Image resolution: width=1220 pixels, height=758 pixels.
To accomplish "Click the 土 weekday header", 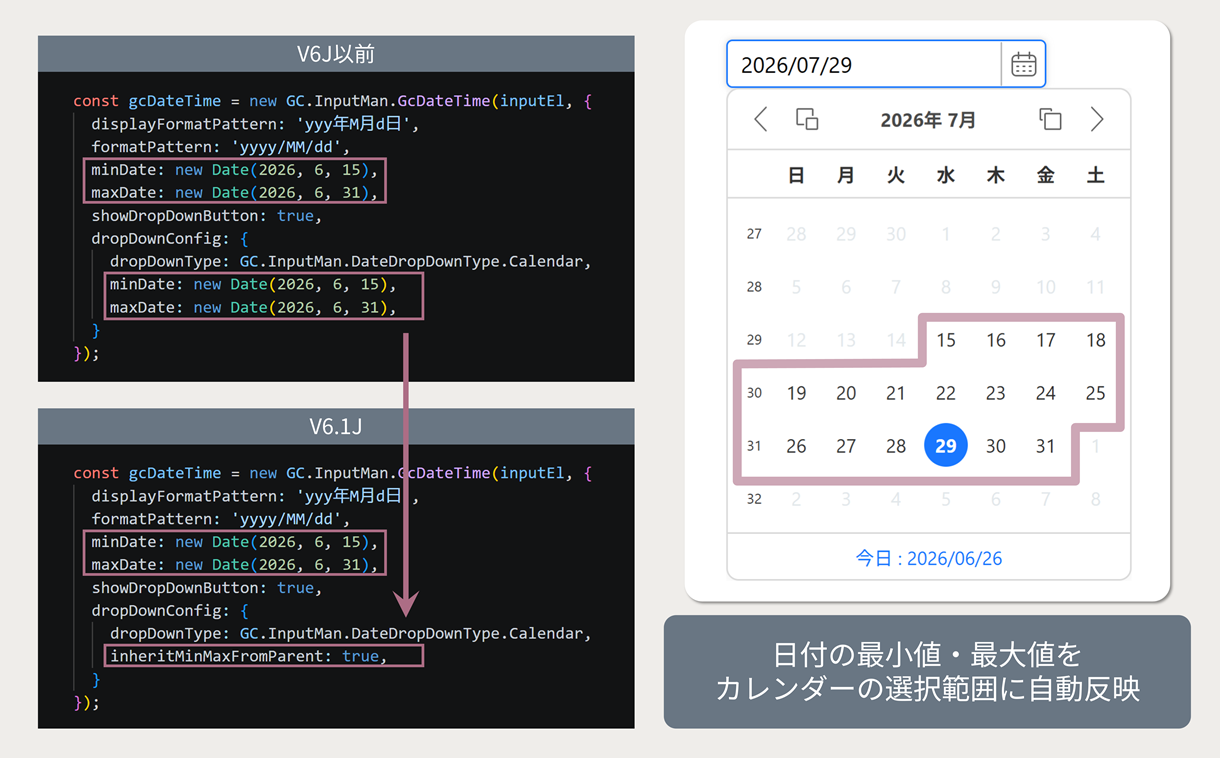I will (x=1096, y=176).
